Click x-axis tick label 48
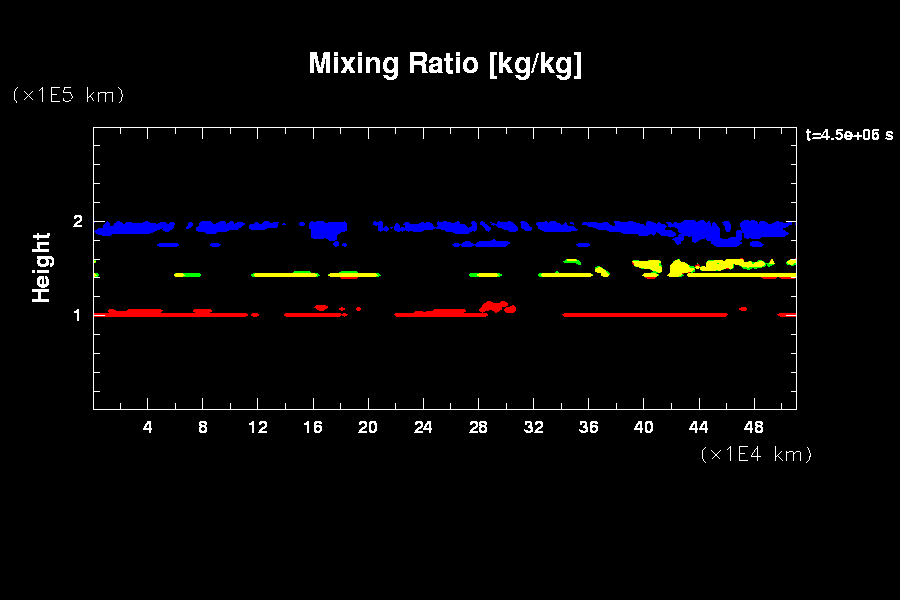900x600 pixels. tap(753, 428)
